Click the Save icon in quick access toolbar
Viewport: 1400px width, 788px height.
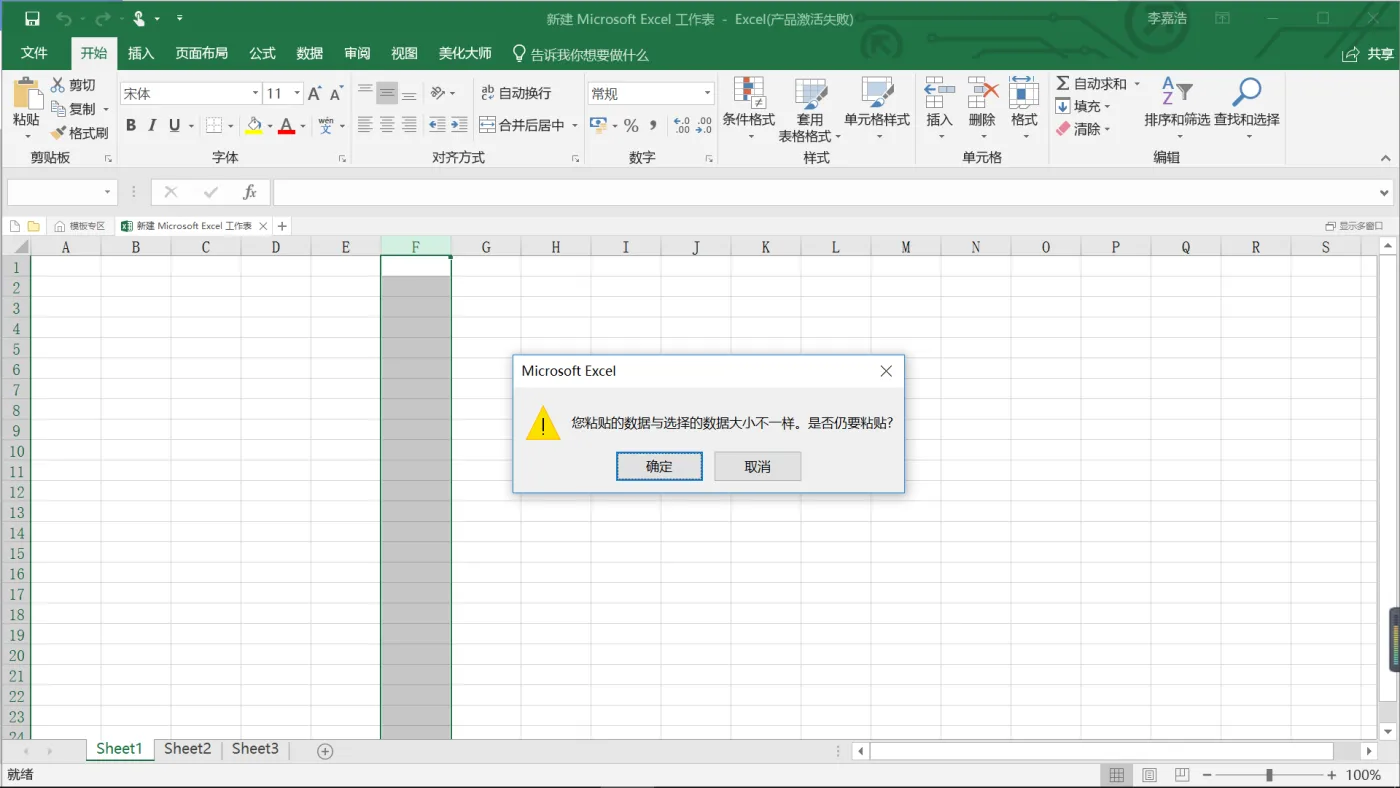(32, 19)
